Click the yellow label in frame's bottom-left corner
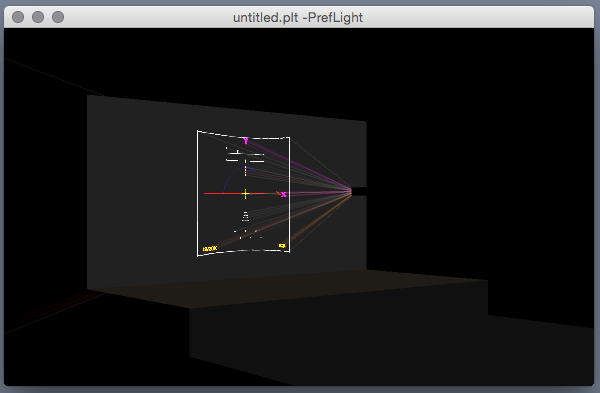This screenshot has width=600, height=393. (210, 249)
